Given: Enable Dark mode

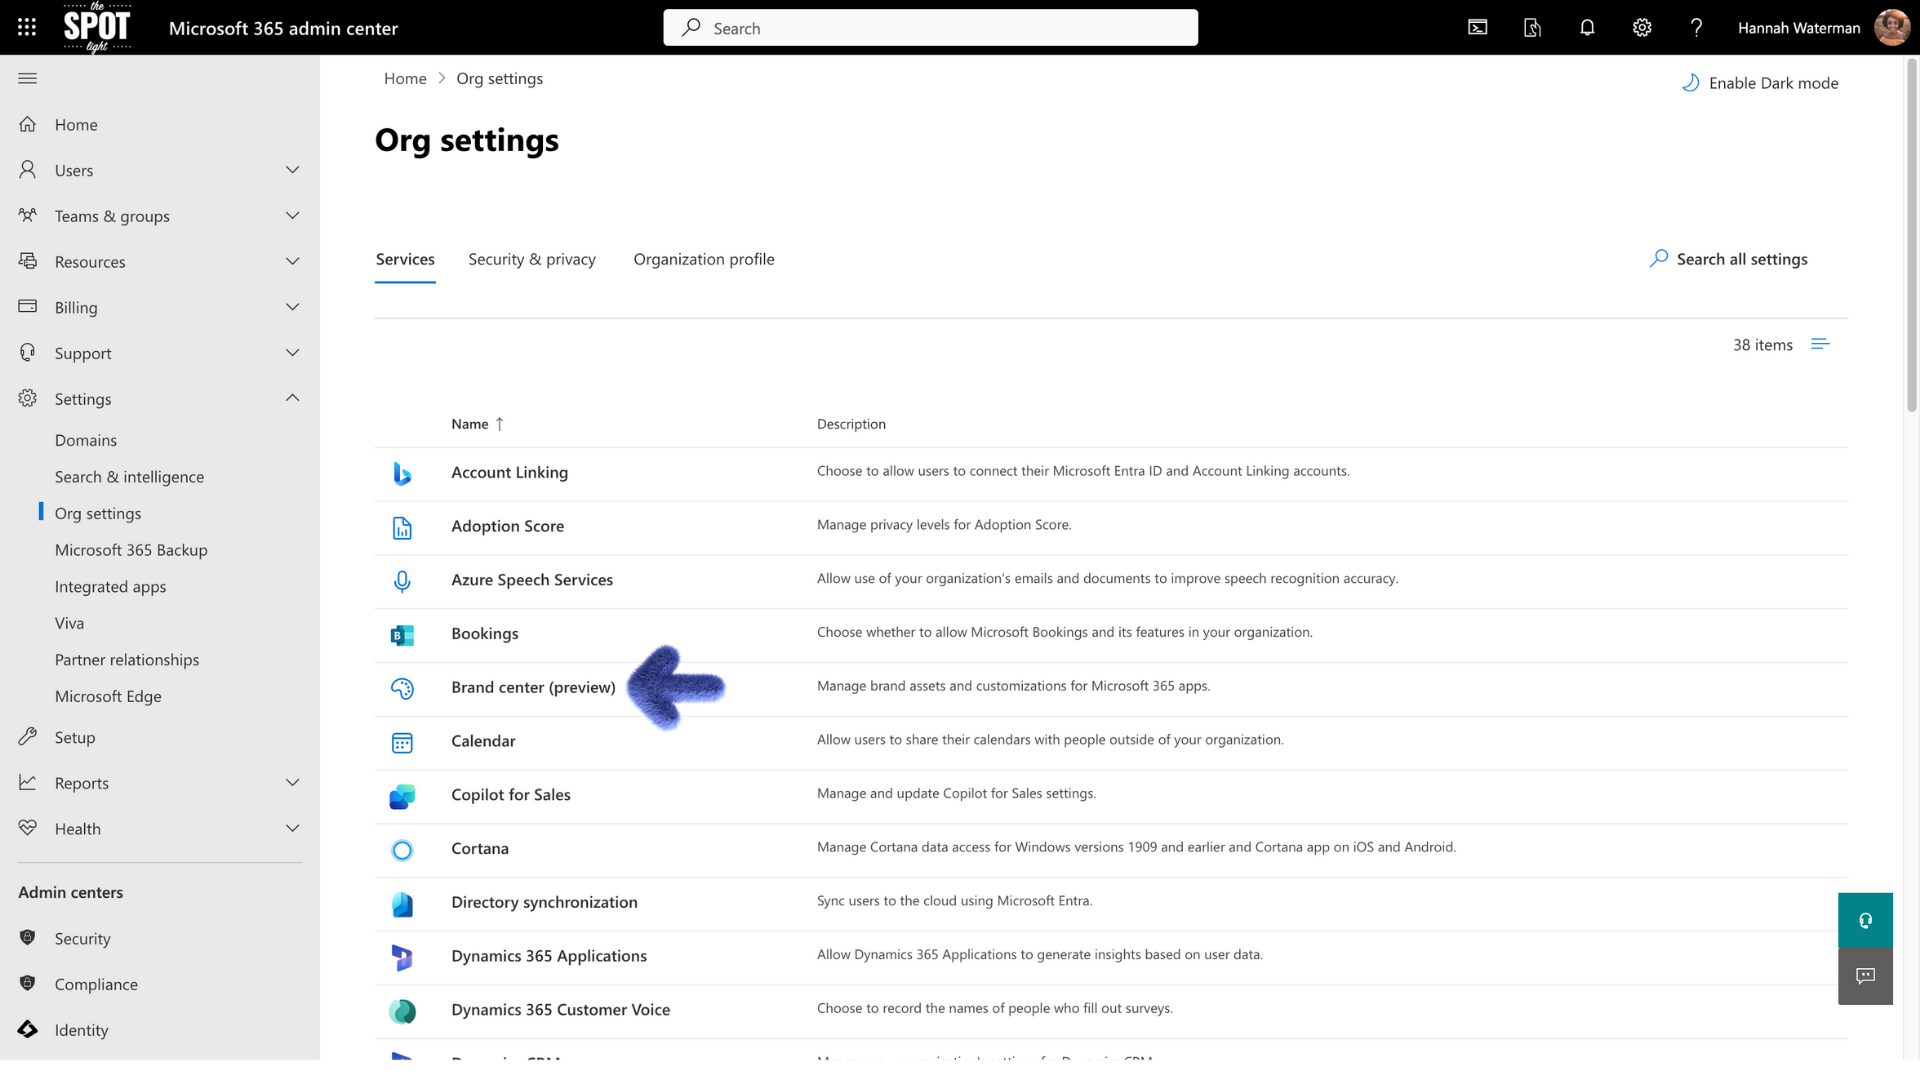Looking at the screenshot, I should (1760, 83).
